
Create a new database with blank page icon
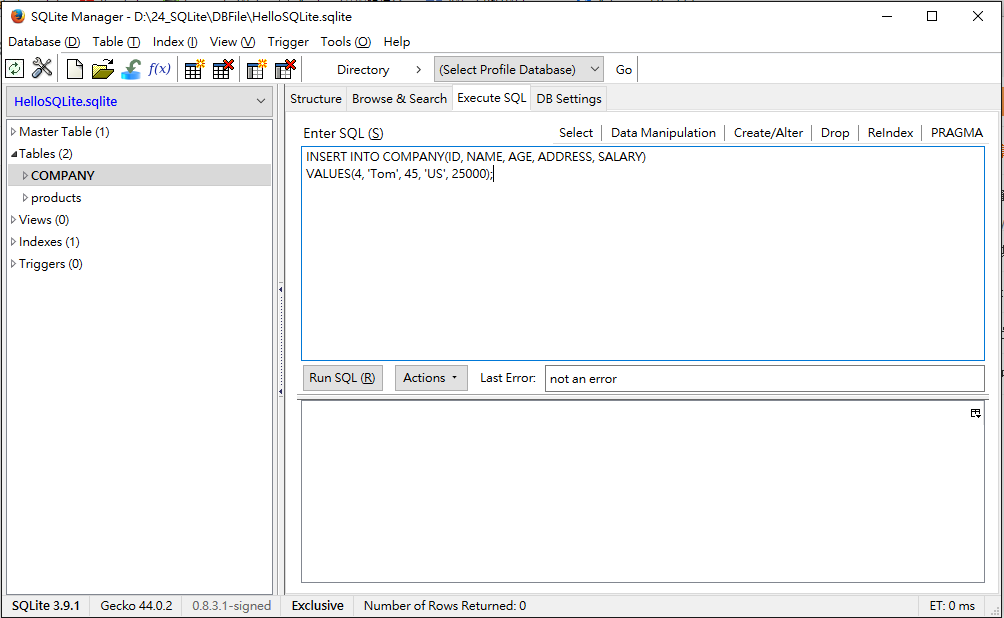[x=75, y=69]
